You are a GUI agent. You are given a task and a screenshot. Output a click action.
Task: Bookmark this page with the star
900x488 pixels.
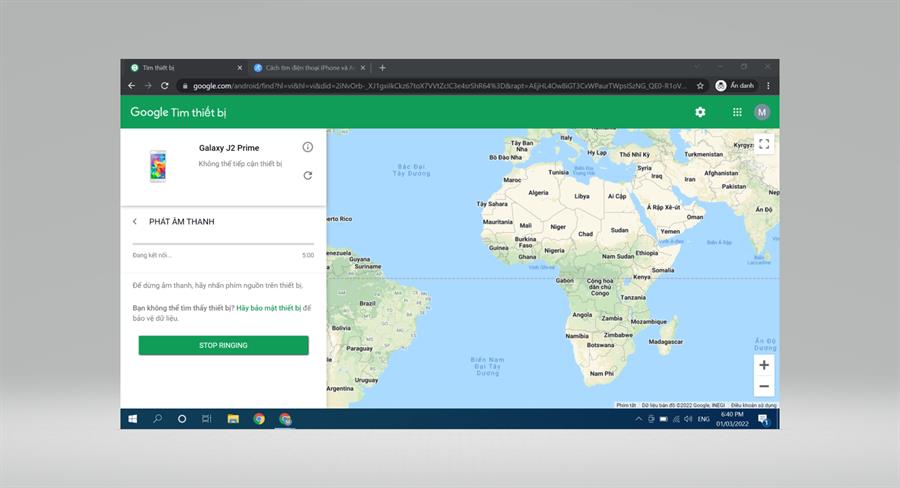click(x=700, y=86)
